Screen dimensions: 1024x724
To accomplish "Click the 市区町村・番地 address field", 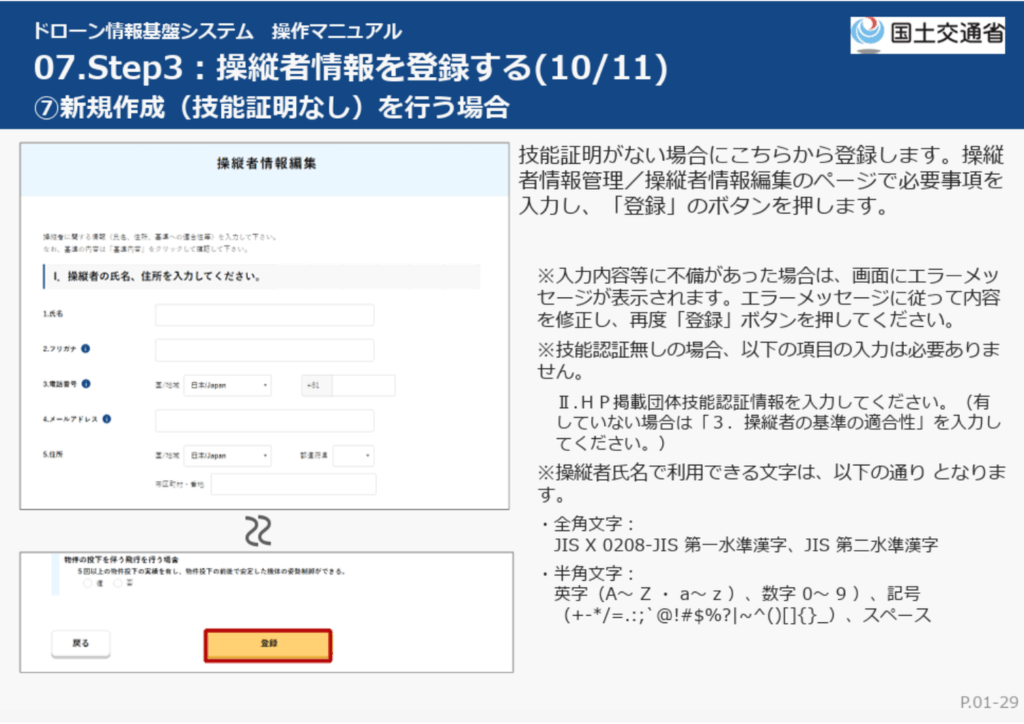I will point(293,485).
